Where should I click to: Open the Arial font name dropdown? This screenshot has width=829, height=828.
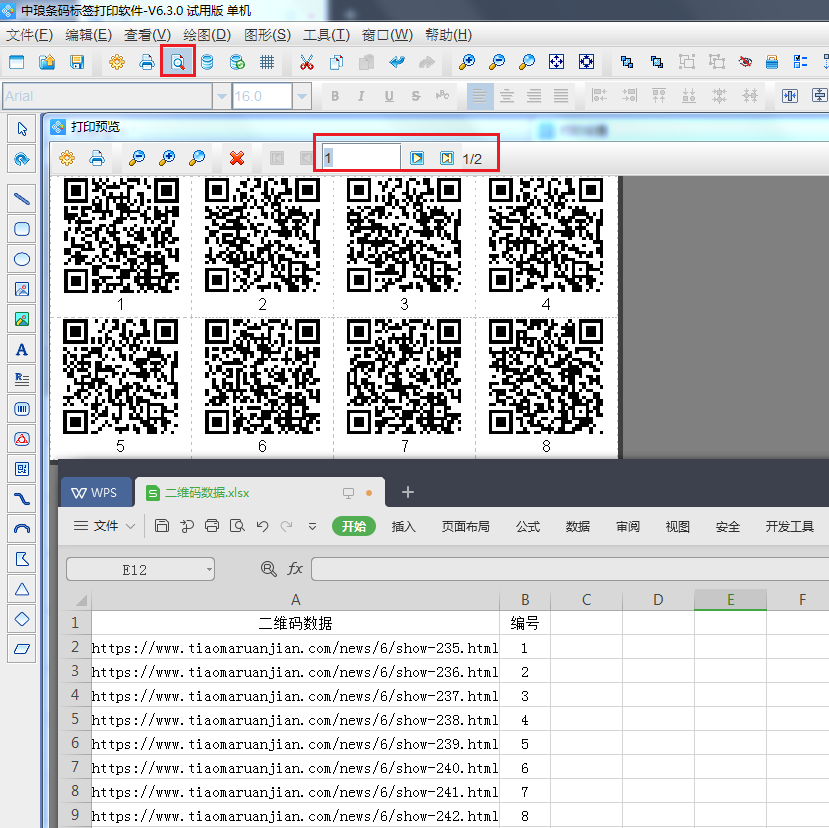pos(221,96)
